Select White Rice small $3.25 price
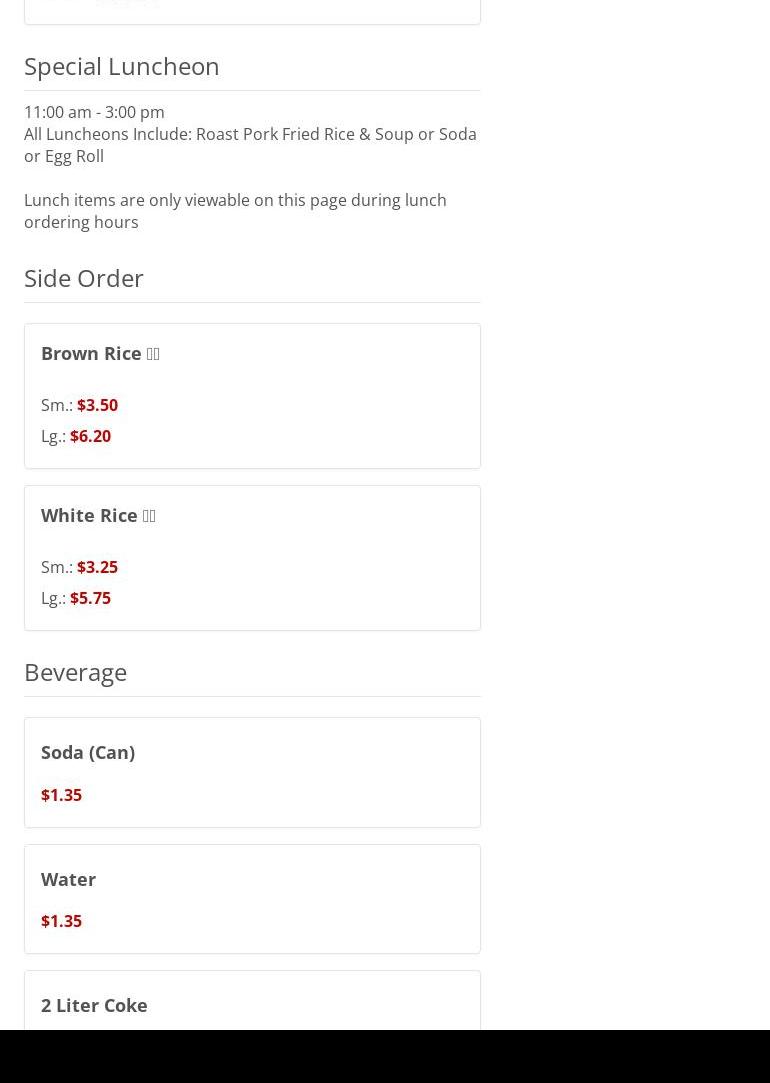Screen dimensions: 770x1083 [97, 567]
